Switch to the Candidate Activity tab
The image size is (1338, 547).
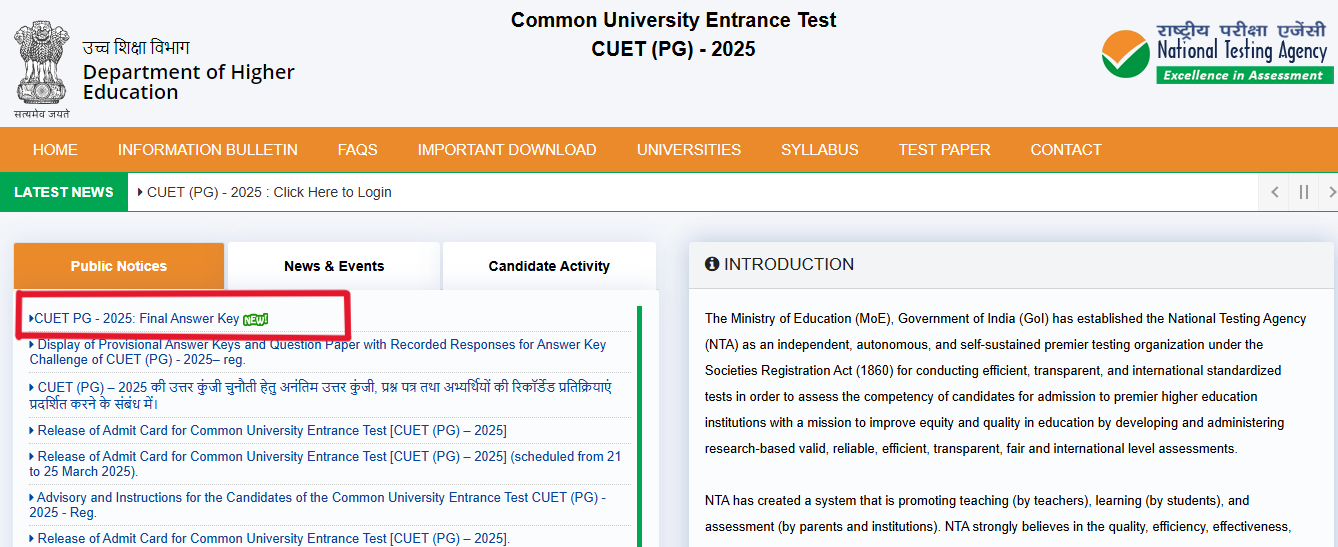click(549, 266)
